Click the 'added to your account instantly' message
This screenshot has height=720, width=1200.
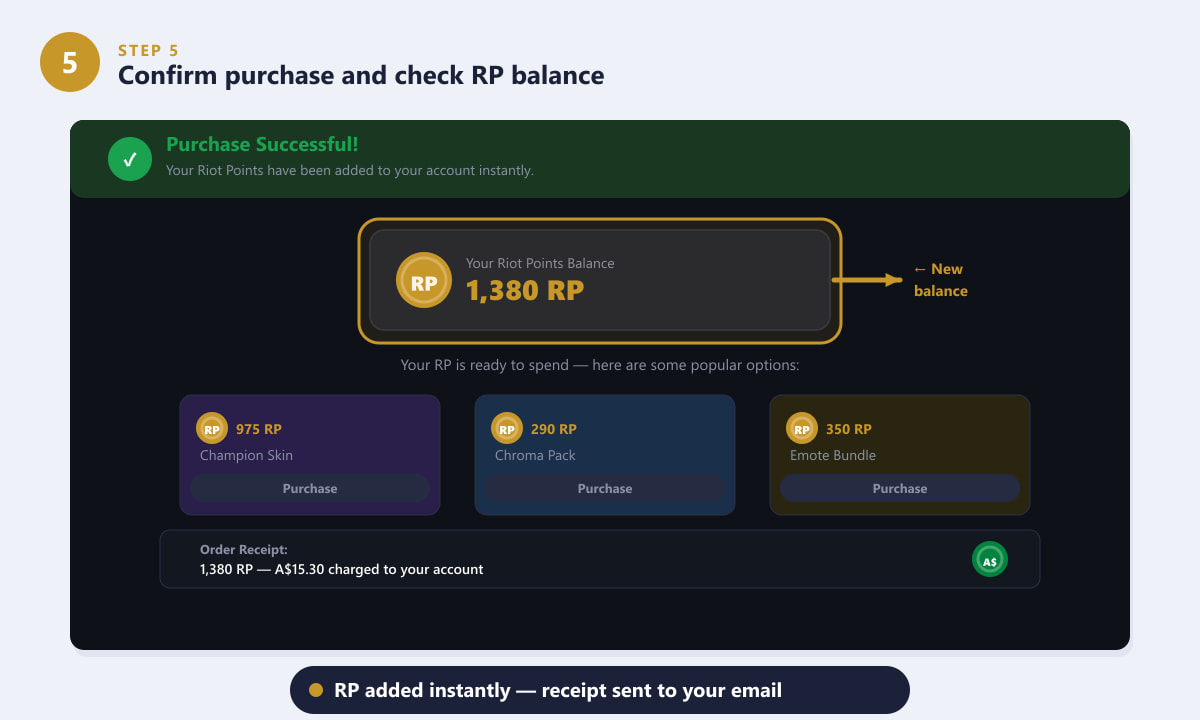tap(350, 170)
